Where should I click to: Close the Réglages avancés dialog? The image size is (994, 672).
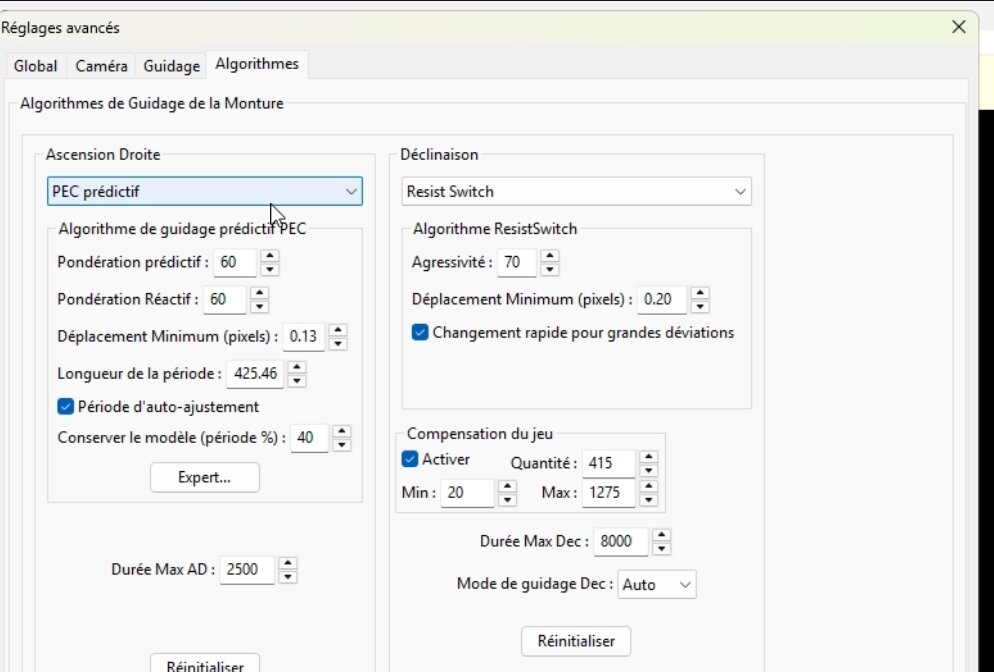(x=959, y=27)
